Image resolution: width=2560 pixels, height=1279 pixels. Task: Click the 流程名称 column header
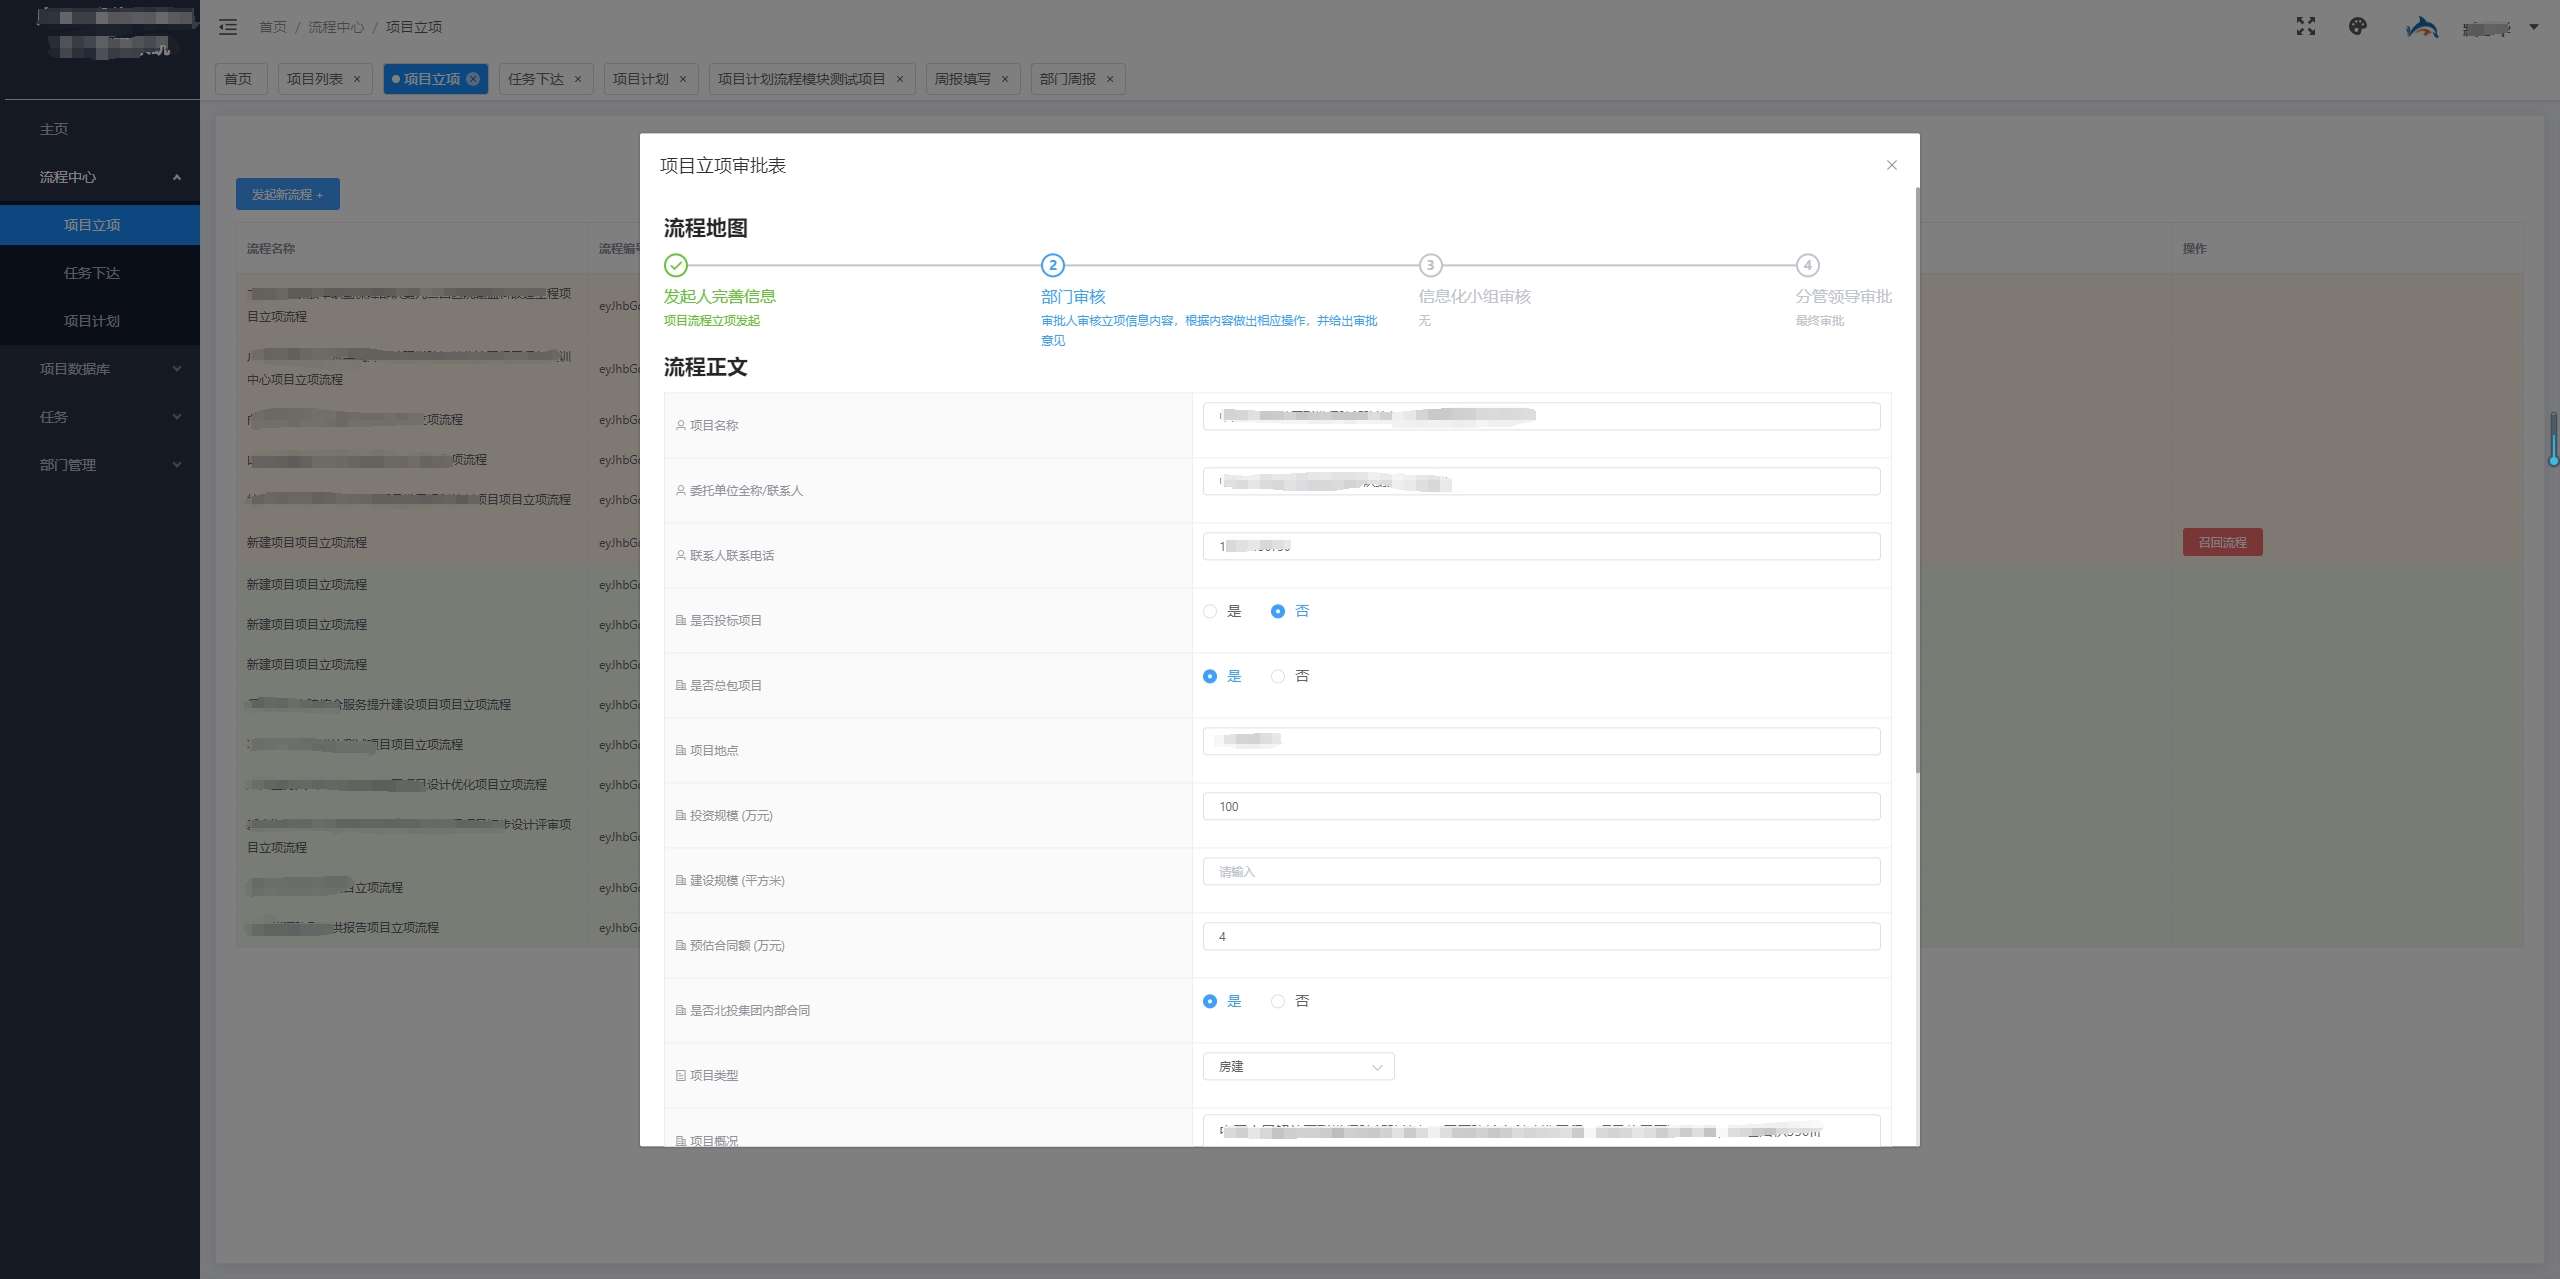point(412,248)
